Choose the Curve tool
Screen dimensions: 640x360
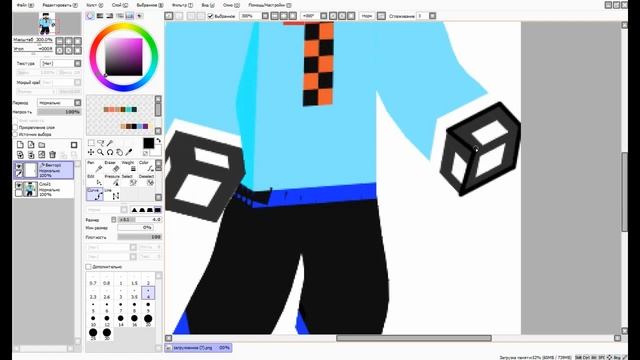click(95, 194)
